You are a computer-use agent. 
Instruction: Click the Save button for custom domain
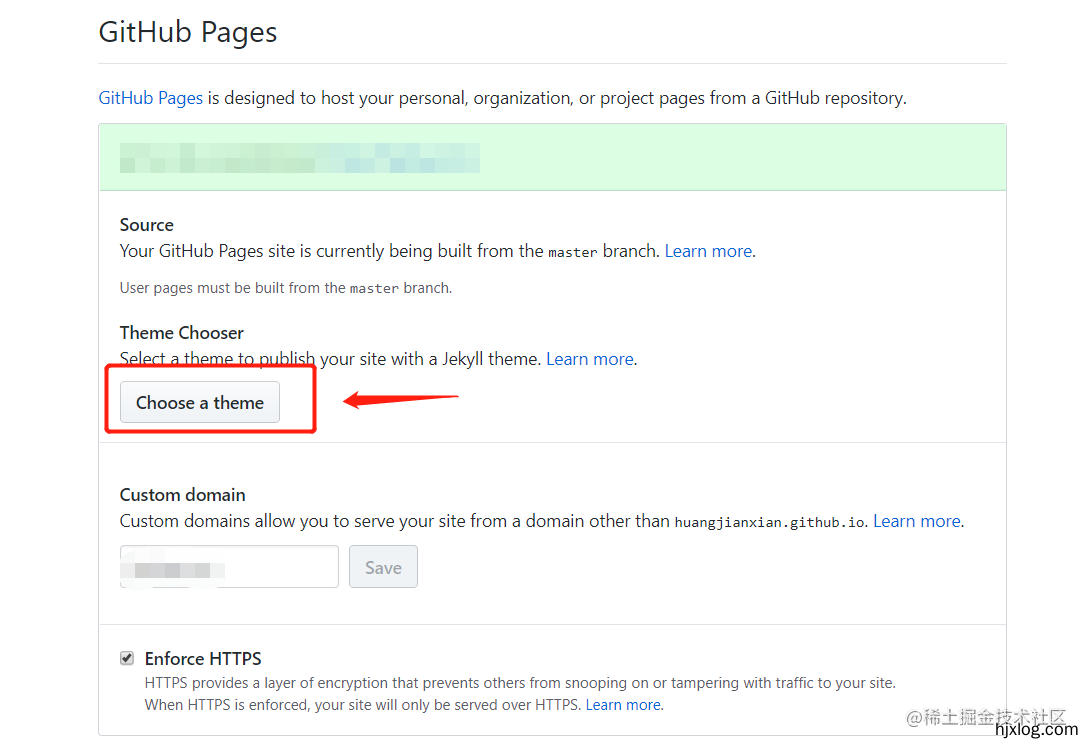383,567
